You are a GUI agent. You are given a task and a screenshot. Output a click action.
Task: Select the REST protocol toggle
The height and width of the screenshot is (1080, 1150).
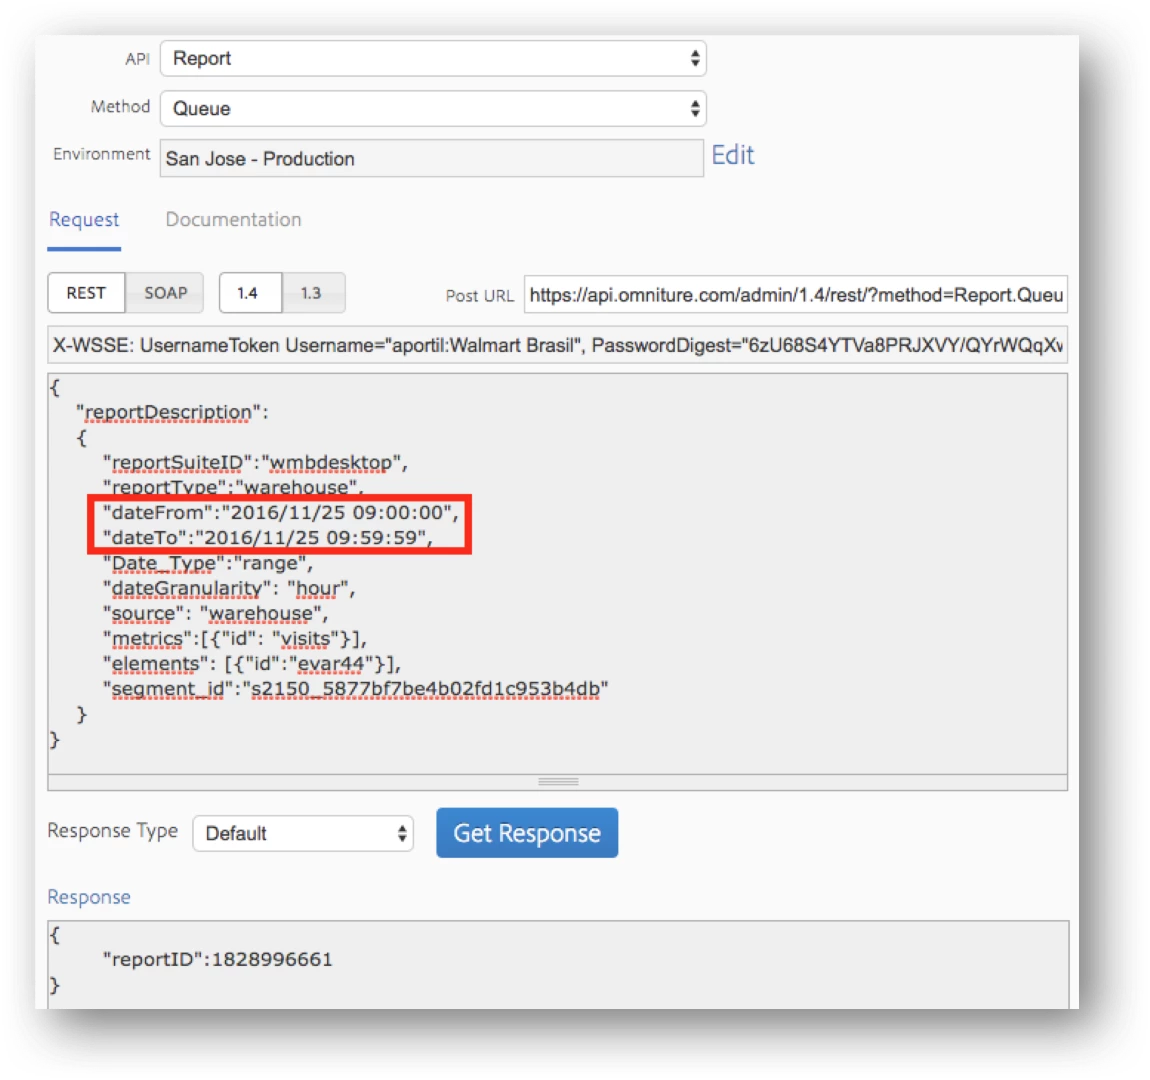[x=86, y=293]
